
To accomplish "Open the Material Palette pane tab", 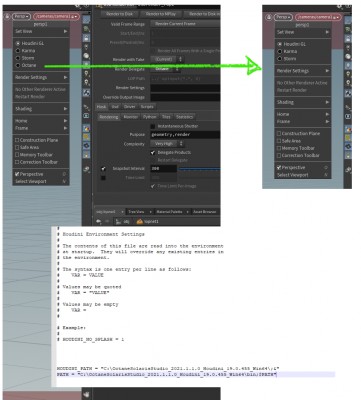I will pos(169,212).
